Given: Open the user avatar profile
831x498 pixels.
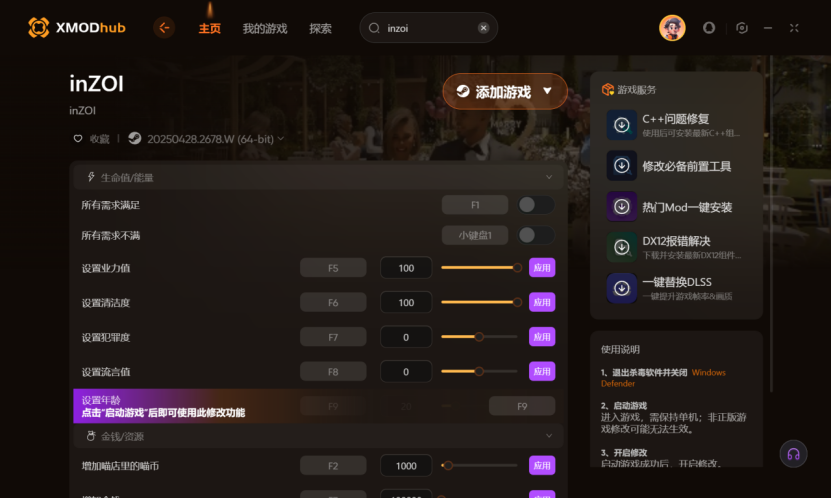Looking at the screenshot, I should click(672, 28).
